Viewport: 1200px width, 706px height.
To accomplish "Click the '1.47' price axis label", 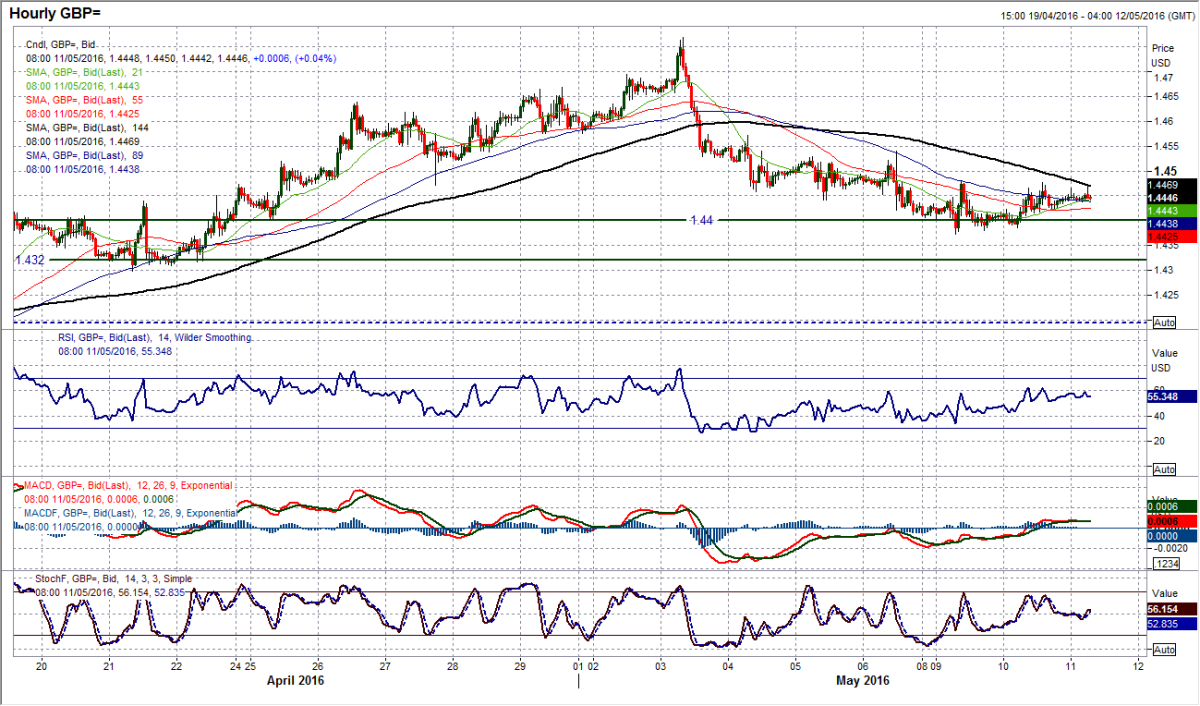I will click(x=1162, y=77).
